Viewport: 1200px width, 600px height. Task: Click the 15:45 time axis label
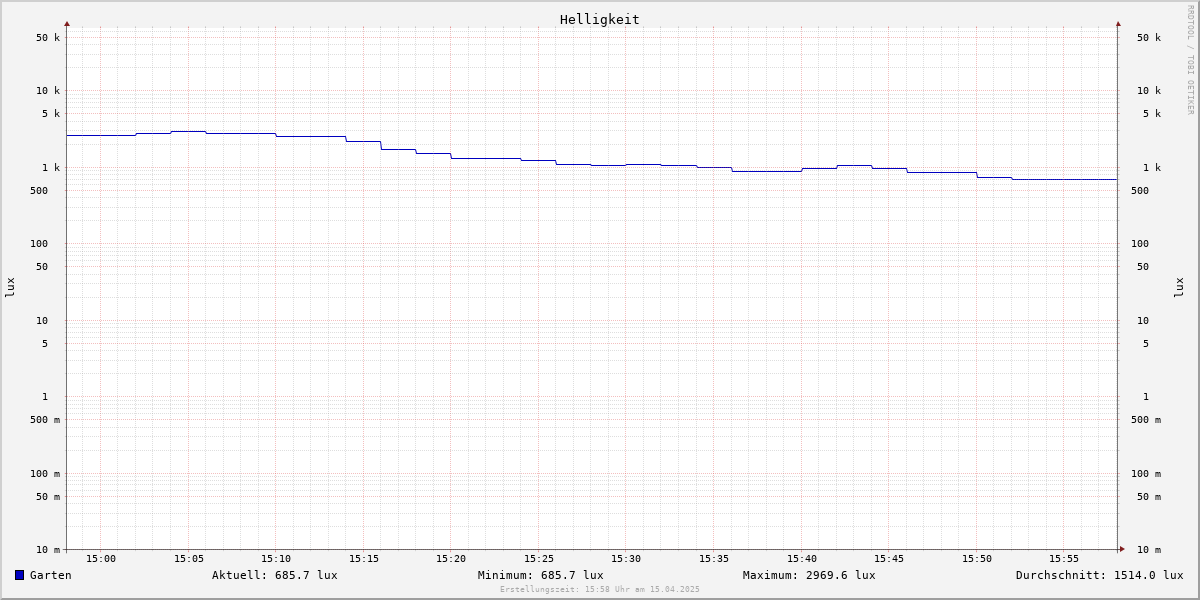point(889,558)
